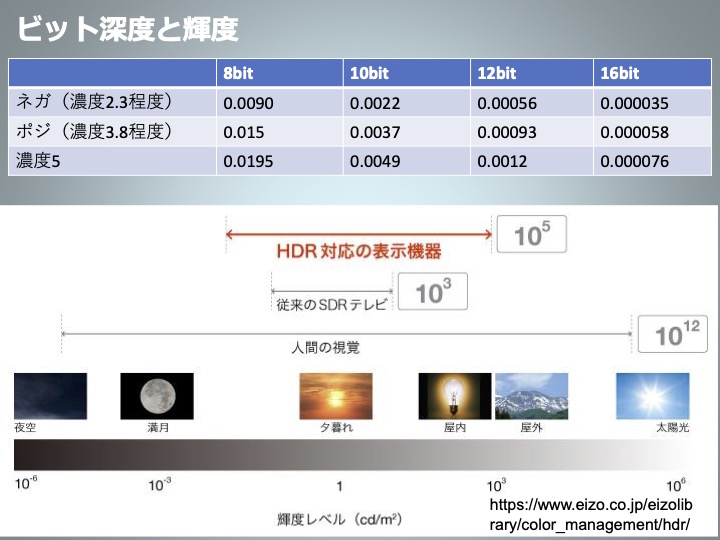Click the slide title ビット深度と輝度
The image size is (720, 540).
pos(128,29)
